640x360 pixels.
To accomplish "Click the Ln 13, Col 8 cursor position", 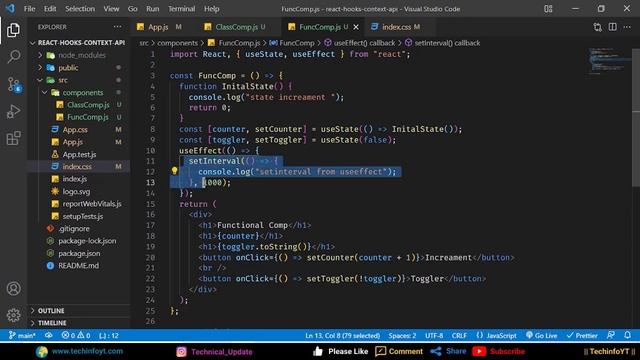I will pyautogui.click(x=342, y=336).
